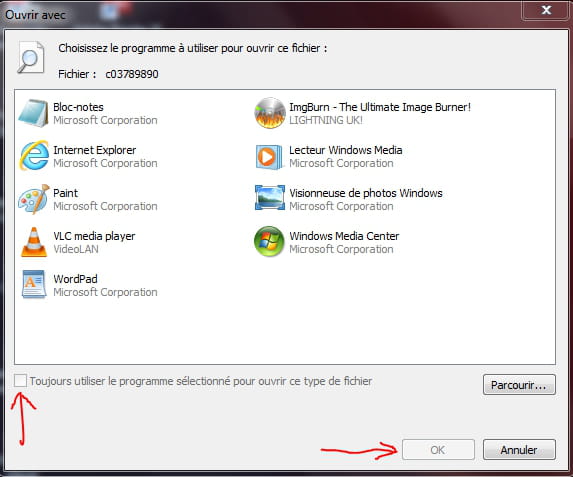
Task: Select the ImgBurn flaming disc icon
Action: [x=270, y=113]
